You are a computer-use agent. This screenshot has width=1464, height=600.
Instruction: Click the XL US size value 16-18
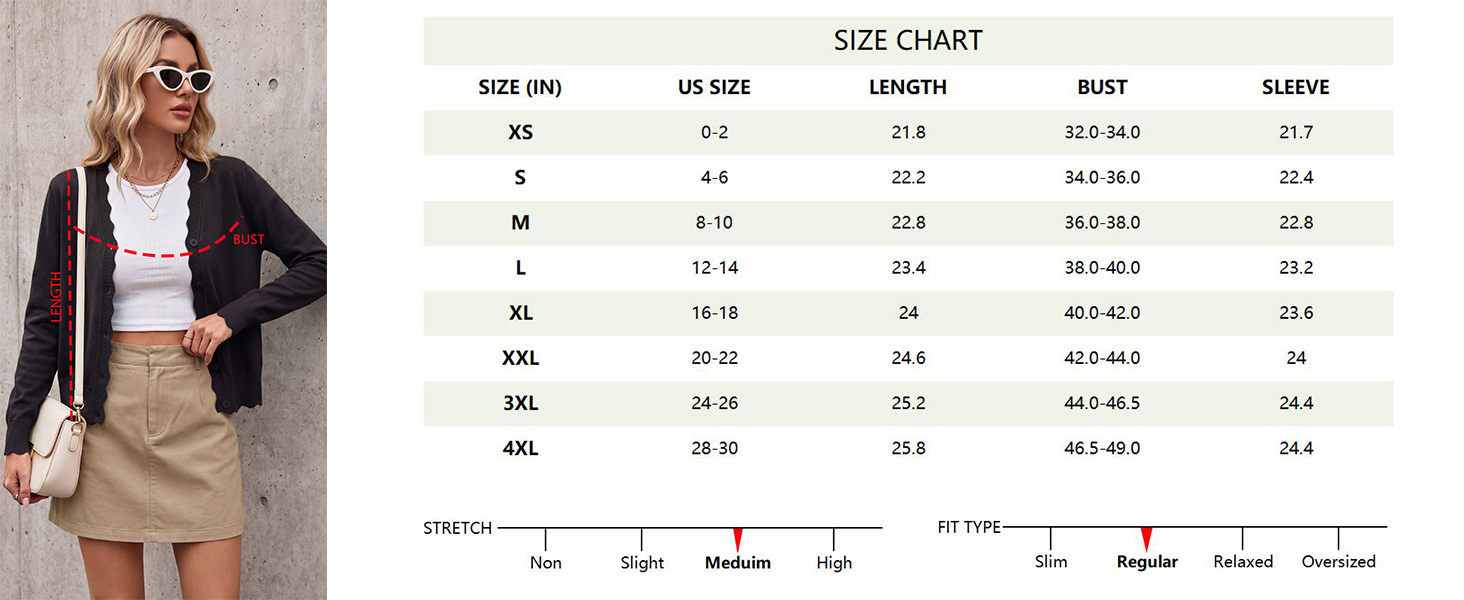point(714,313)
